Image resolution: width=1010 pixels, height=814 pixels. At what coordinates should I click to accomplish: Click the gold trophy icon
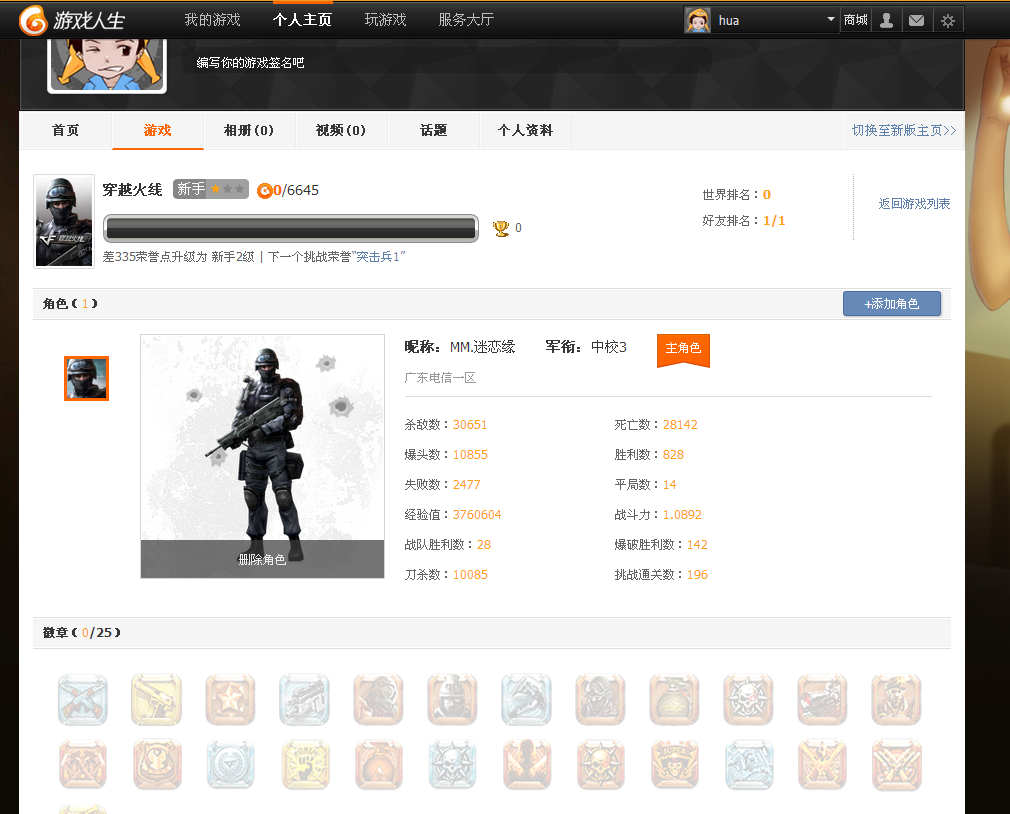point(500,228)
